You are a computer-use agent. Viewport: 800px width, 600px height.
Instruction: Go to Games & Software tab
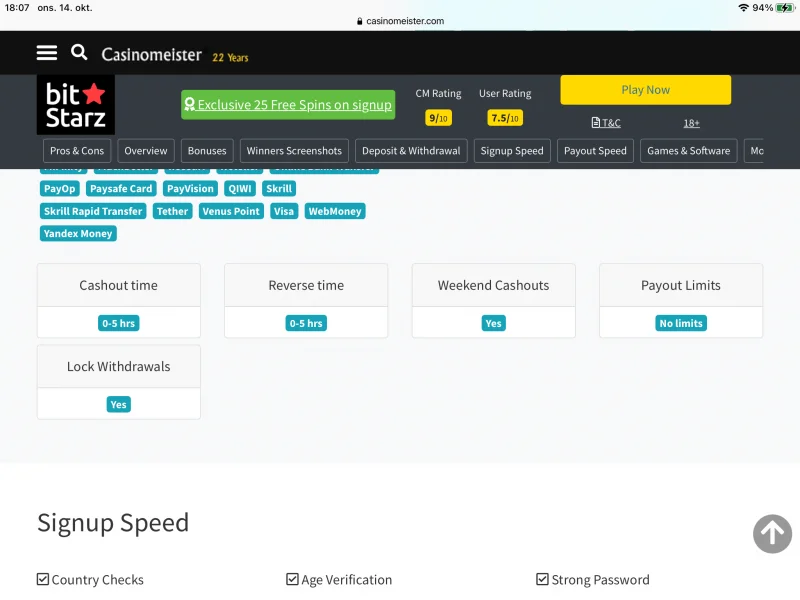pyautogui.click(x=688, y=151)
